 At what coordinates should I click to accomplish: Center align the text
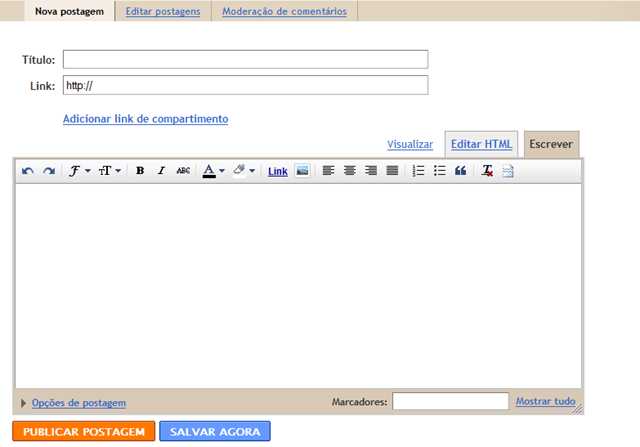[x=349, y=171]
